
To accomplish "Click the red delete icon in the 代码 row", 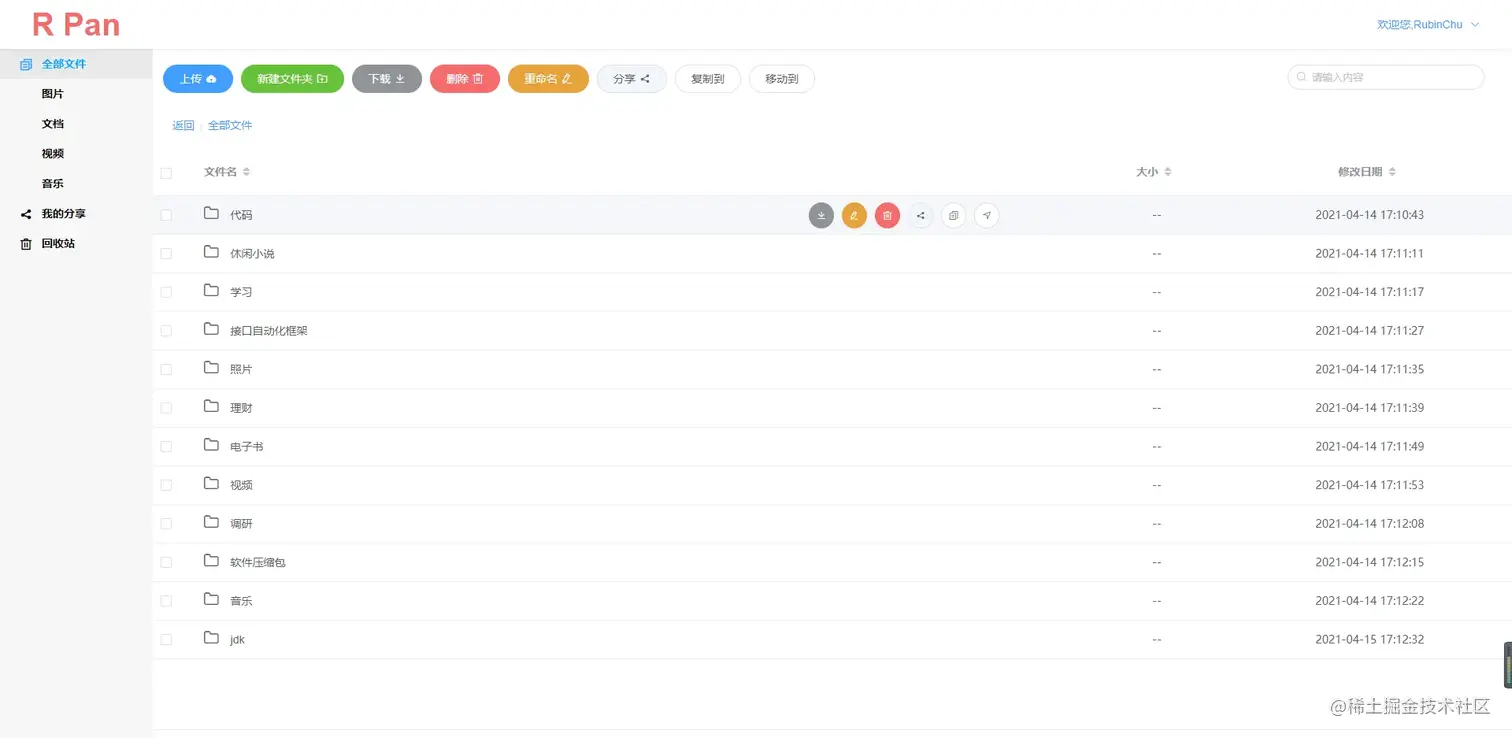I will tap(887, 215).
